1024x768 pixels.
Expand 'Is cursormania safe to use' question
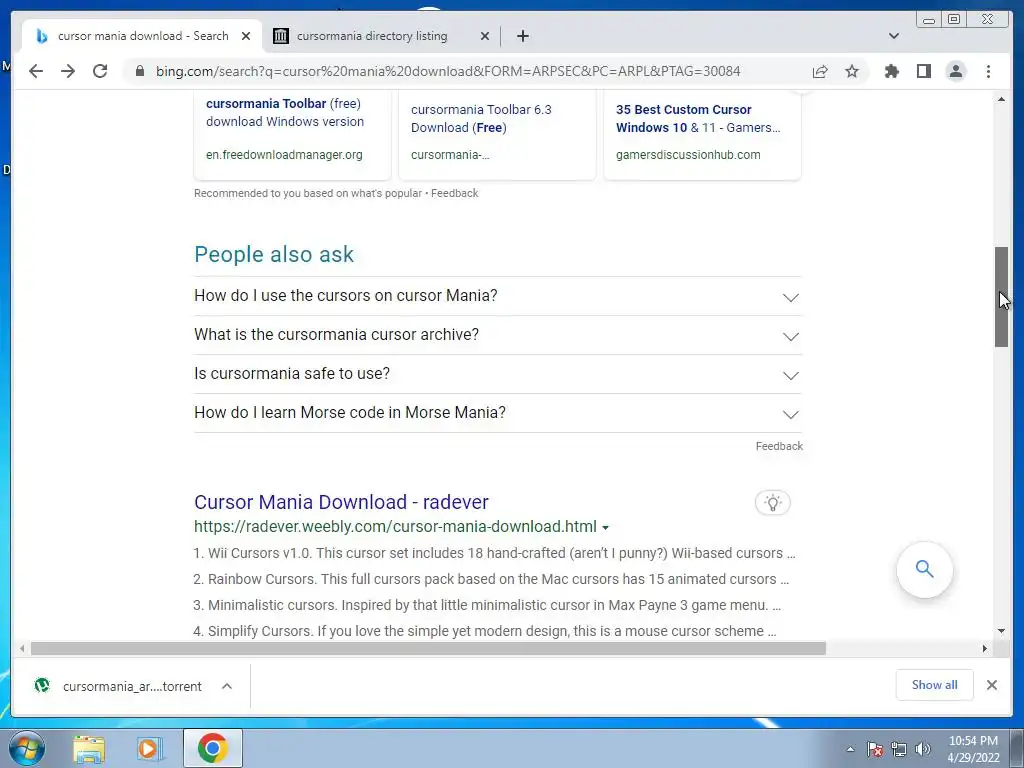497,374
